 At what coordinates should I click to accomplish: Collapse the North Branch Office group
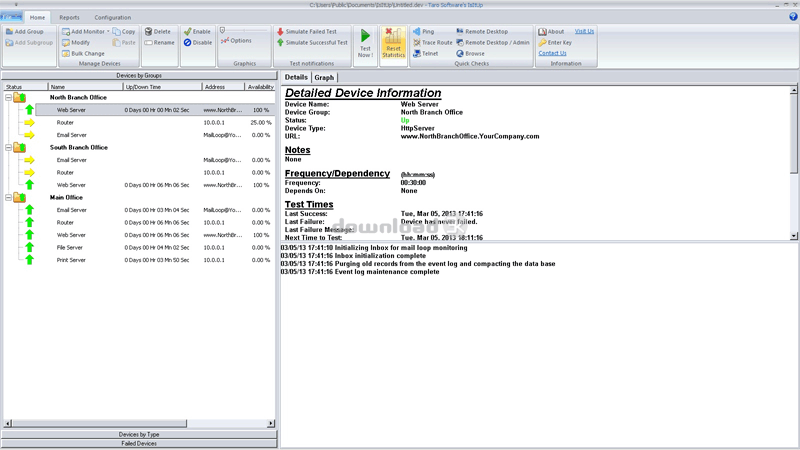click(7, 97)
